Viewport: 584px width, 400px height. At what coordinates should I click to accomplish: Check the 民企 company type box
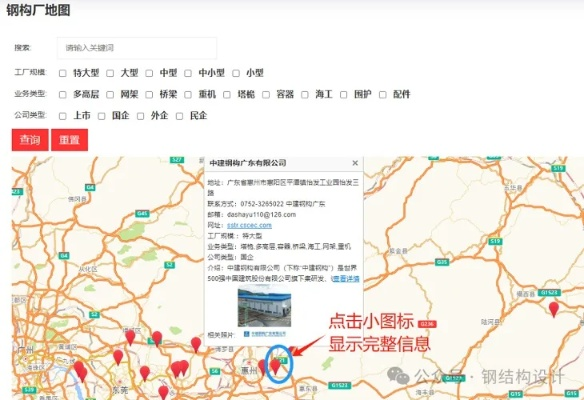coord(179,116)
